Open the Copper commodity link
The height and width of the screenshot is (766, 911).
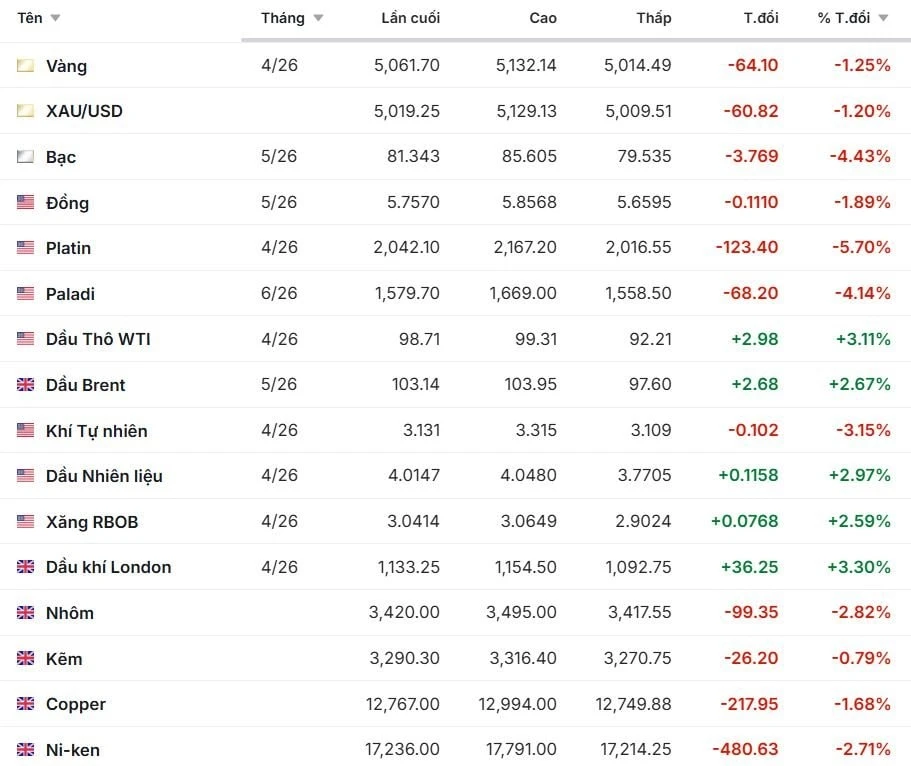[76, 704]
